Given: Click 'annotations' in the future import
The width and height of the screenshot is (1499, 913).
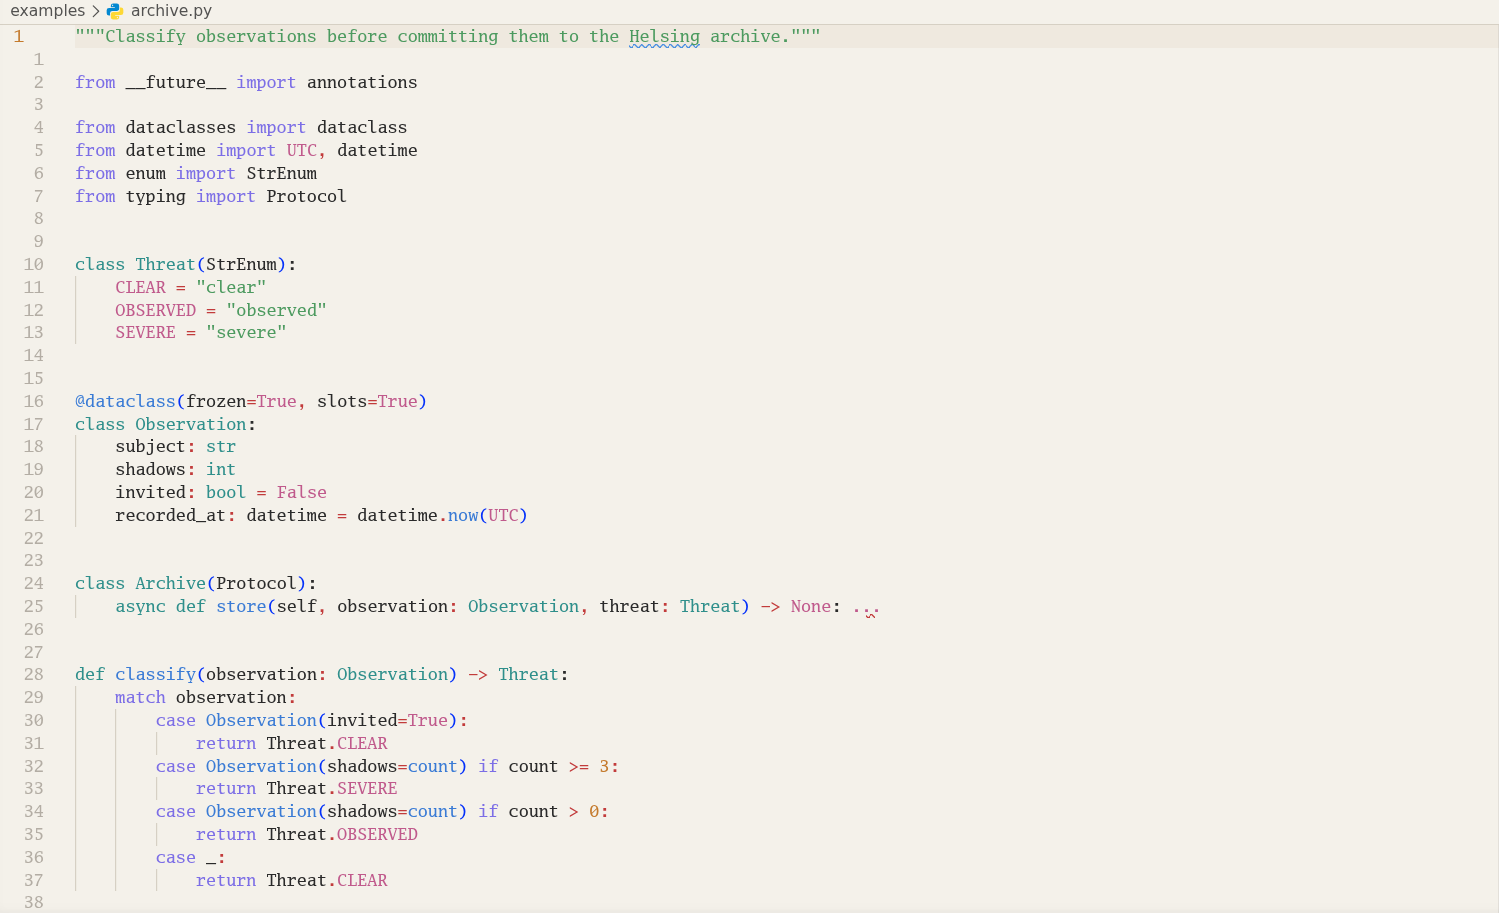Looking at the screenshot, I should tap(362, 83).
